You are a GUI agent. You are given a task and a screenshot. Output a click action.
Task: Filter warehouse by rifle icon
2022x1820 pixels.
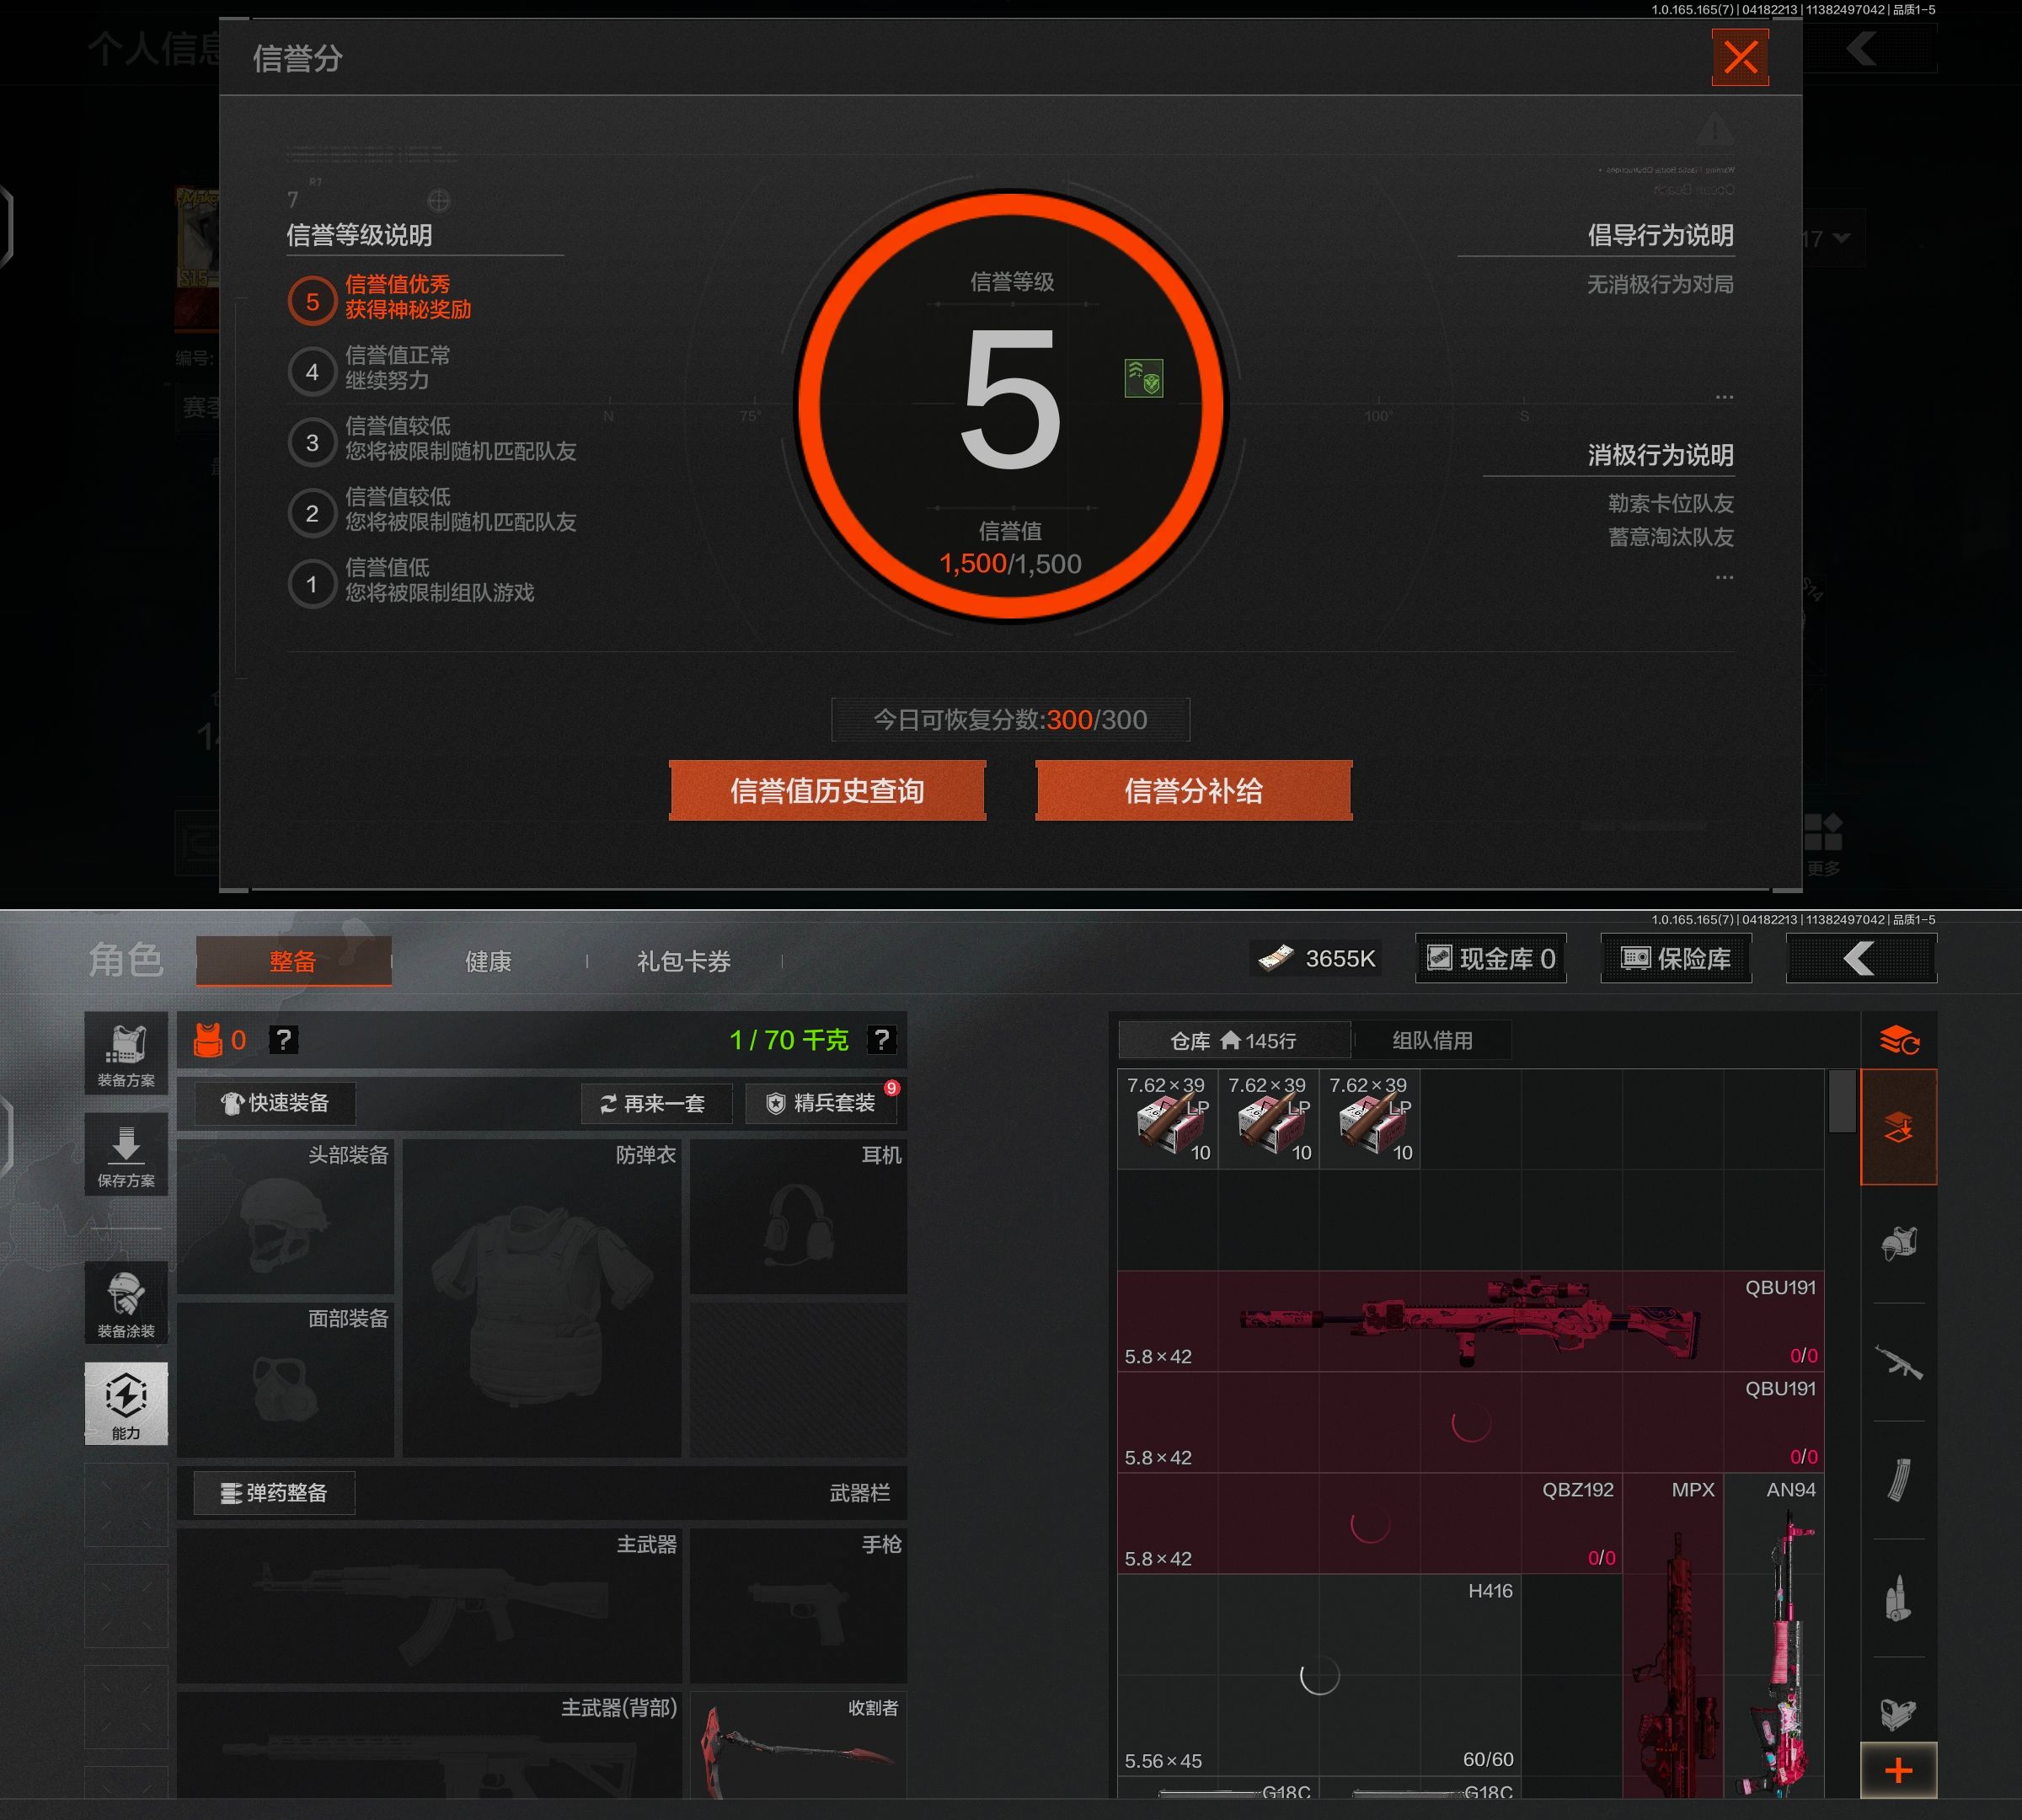[1898, 1363]
